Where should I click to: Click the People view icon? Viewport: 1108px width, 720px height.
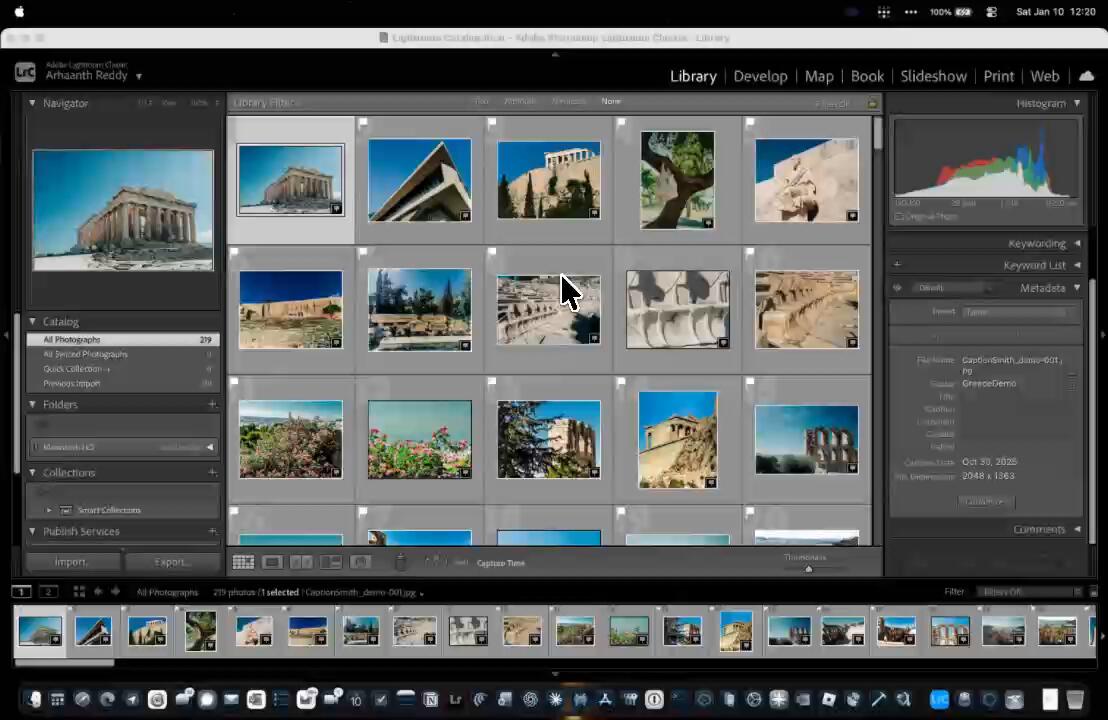[x=361, y=563]
